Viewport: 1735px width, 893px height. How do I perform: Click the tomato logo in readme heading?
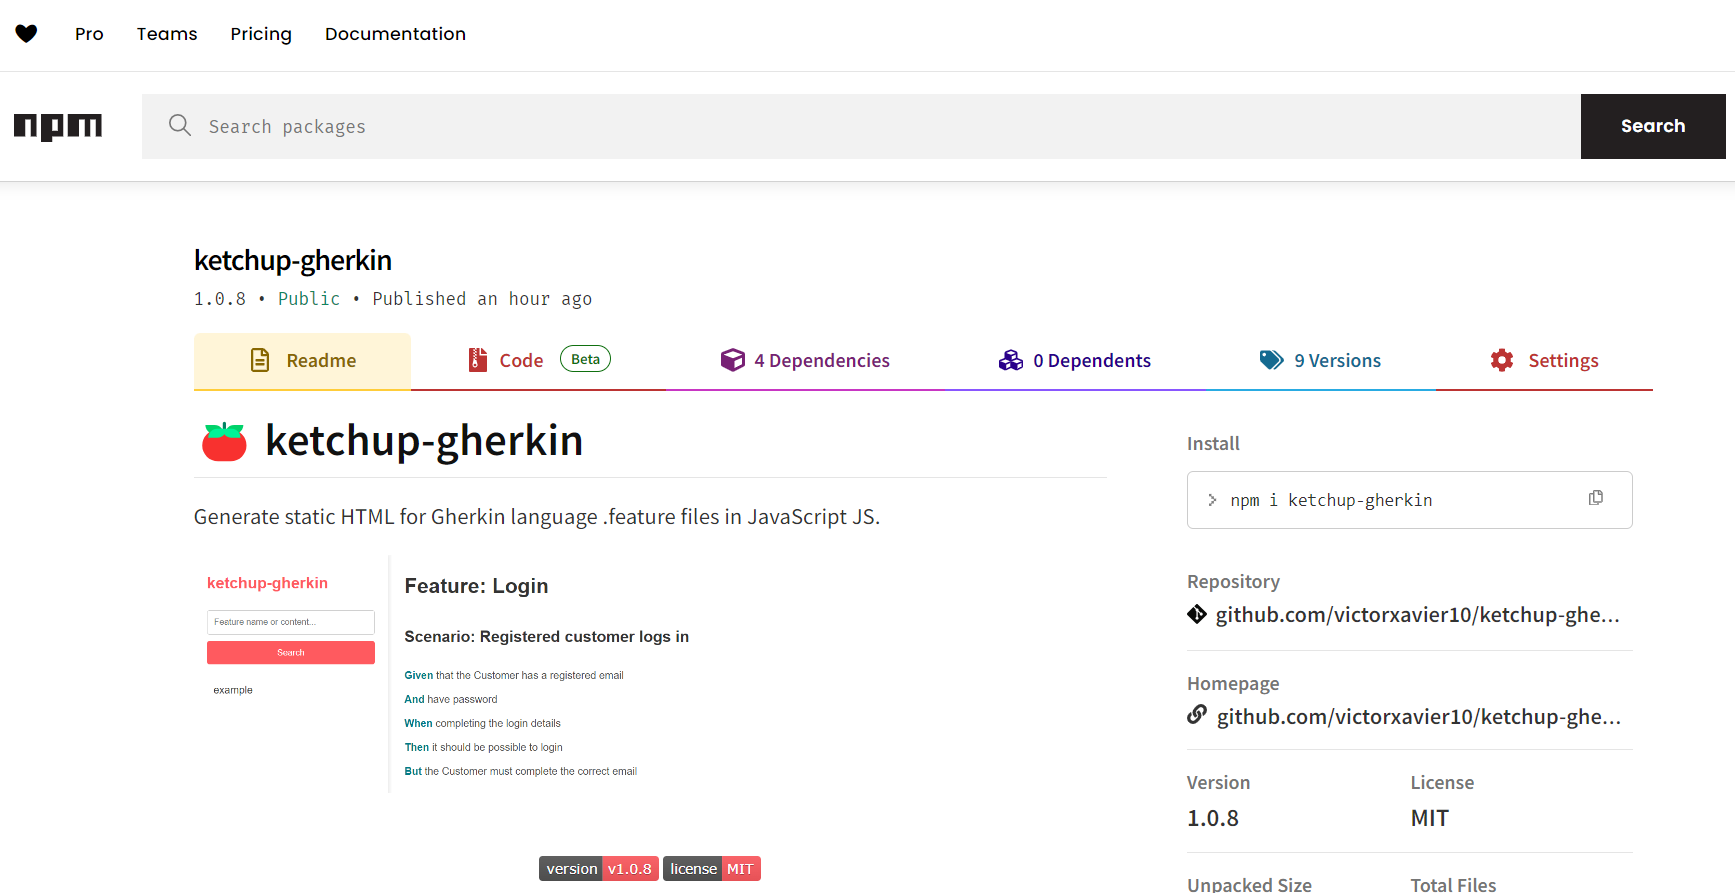224,442
